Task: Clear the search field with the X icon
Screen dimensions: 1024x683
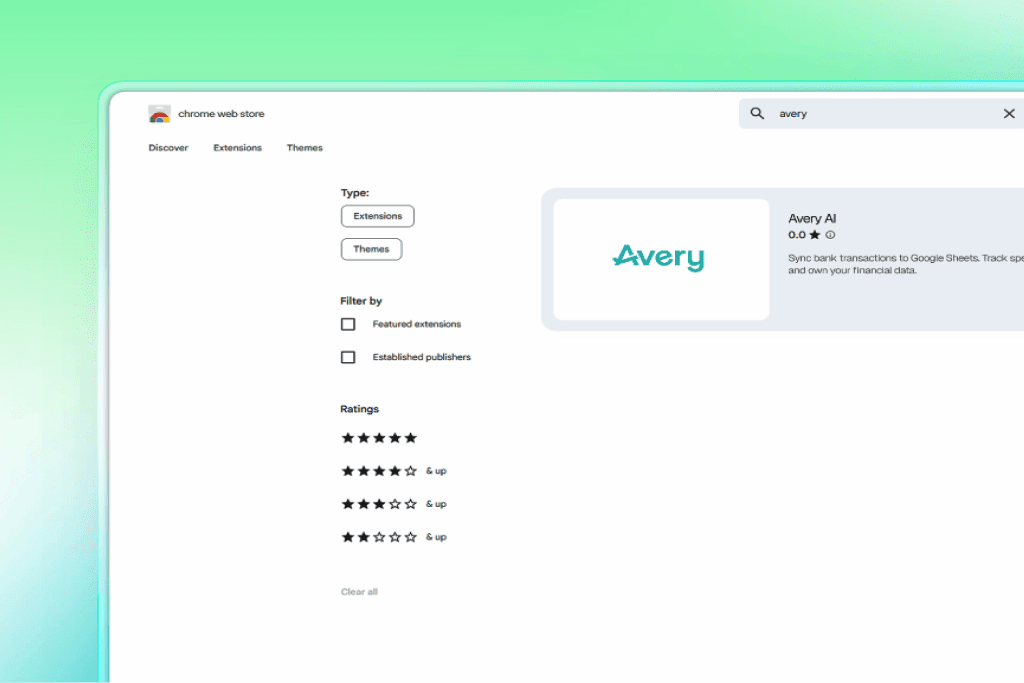Action: (x=1009, y=114)
